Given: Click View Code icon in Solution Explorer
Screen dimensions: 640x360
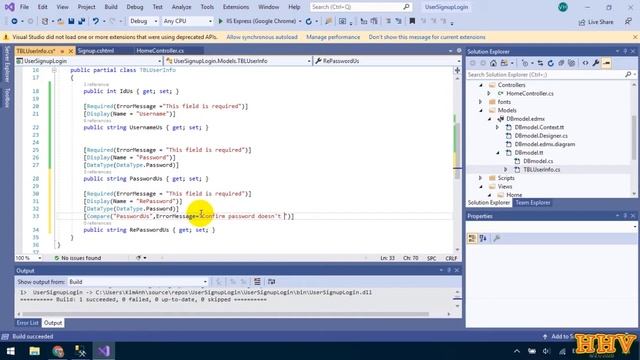Looking at the screenshot, I should tap(585, 63).
